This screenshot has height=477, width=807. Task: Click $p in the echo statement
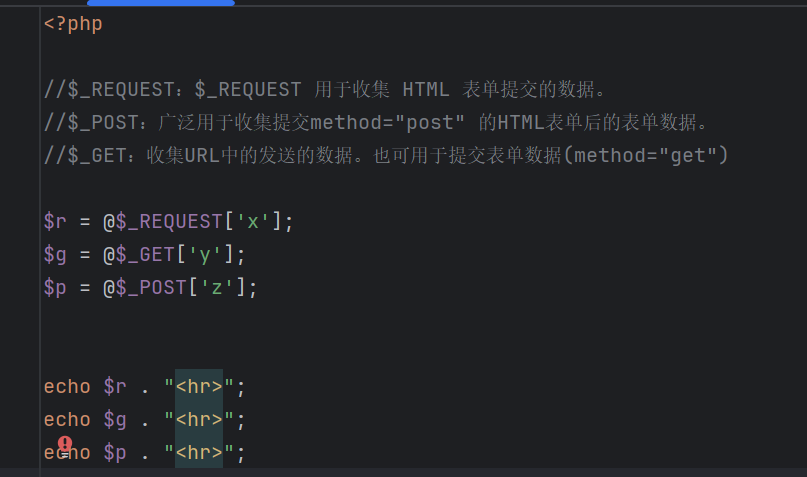tap(115, 453)
